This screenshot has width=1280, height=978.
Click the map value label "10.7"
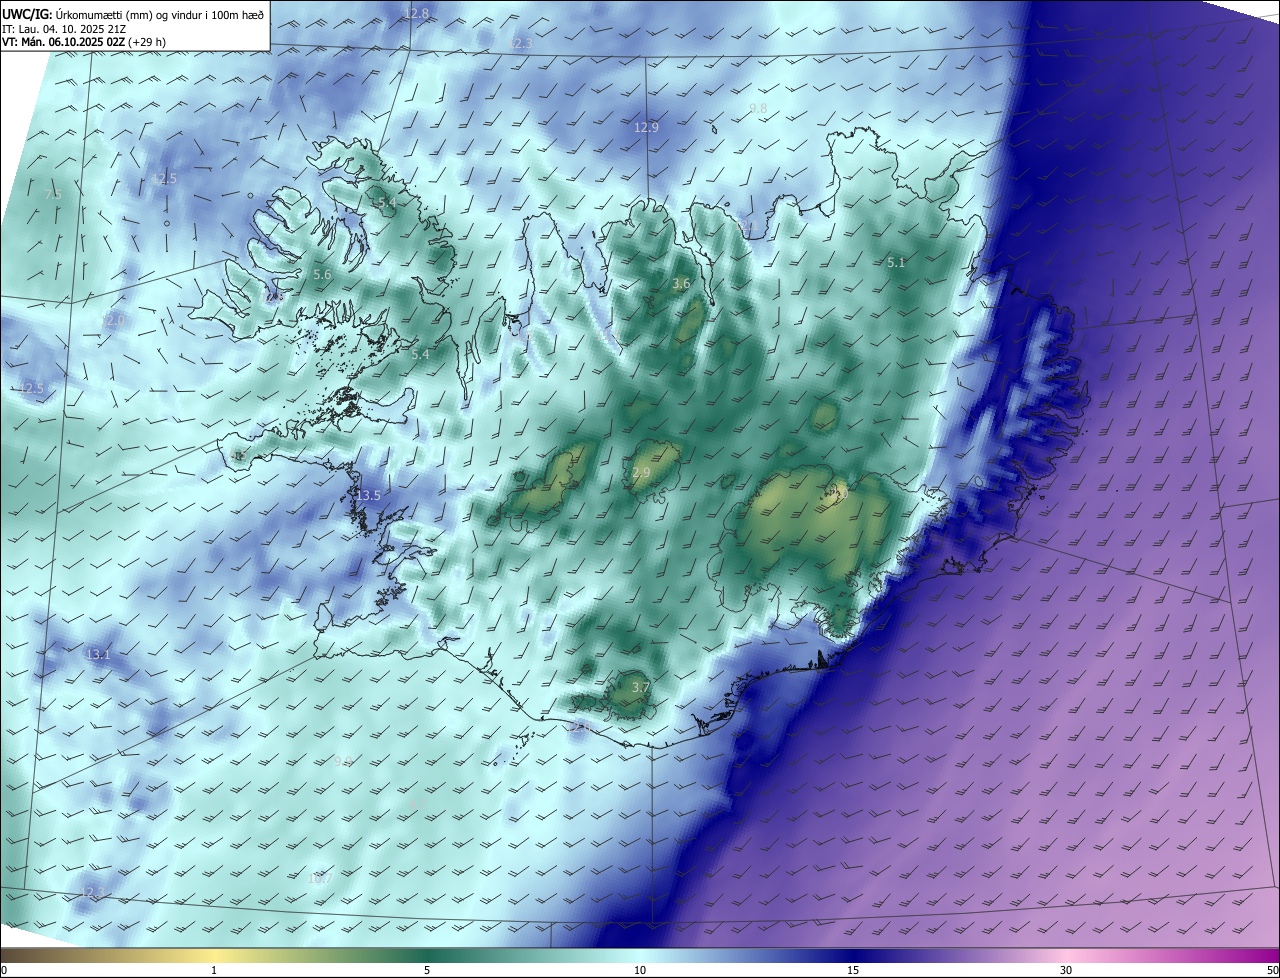pyautogui.click(x=320, y=878)
